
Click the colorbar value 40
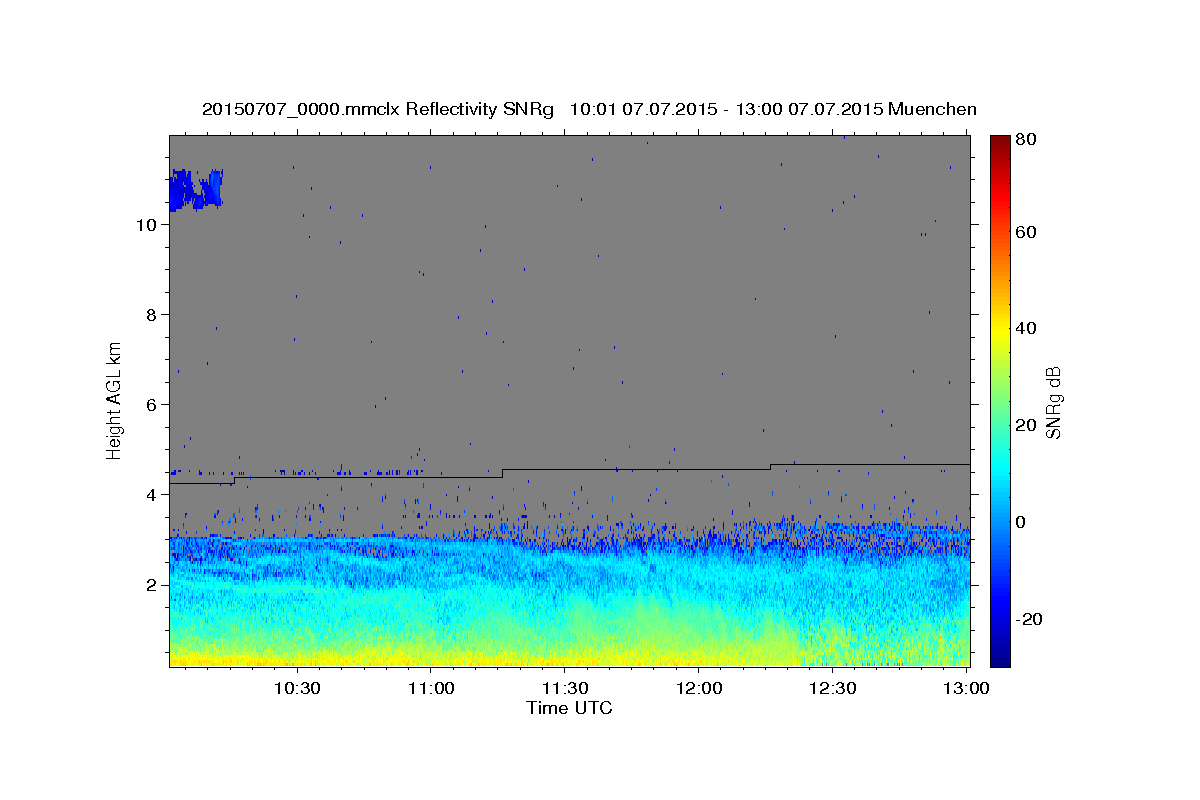(x=1026, y=328)
